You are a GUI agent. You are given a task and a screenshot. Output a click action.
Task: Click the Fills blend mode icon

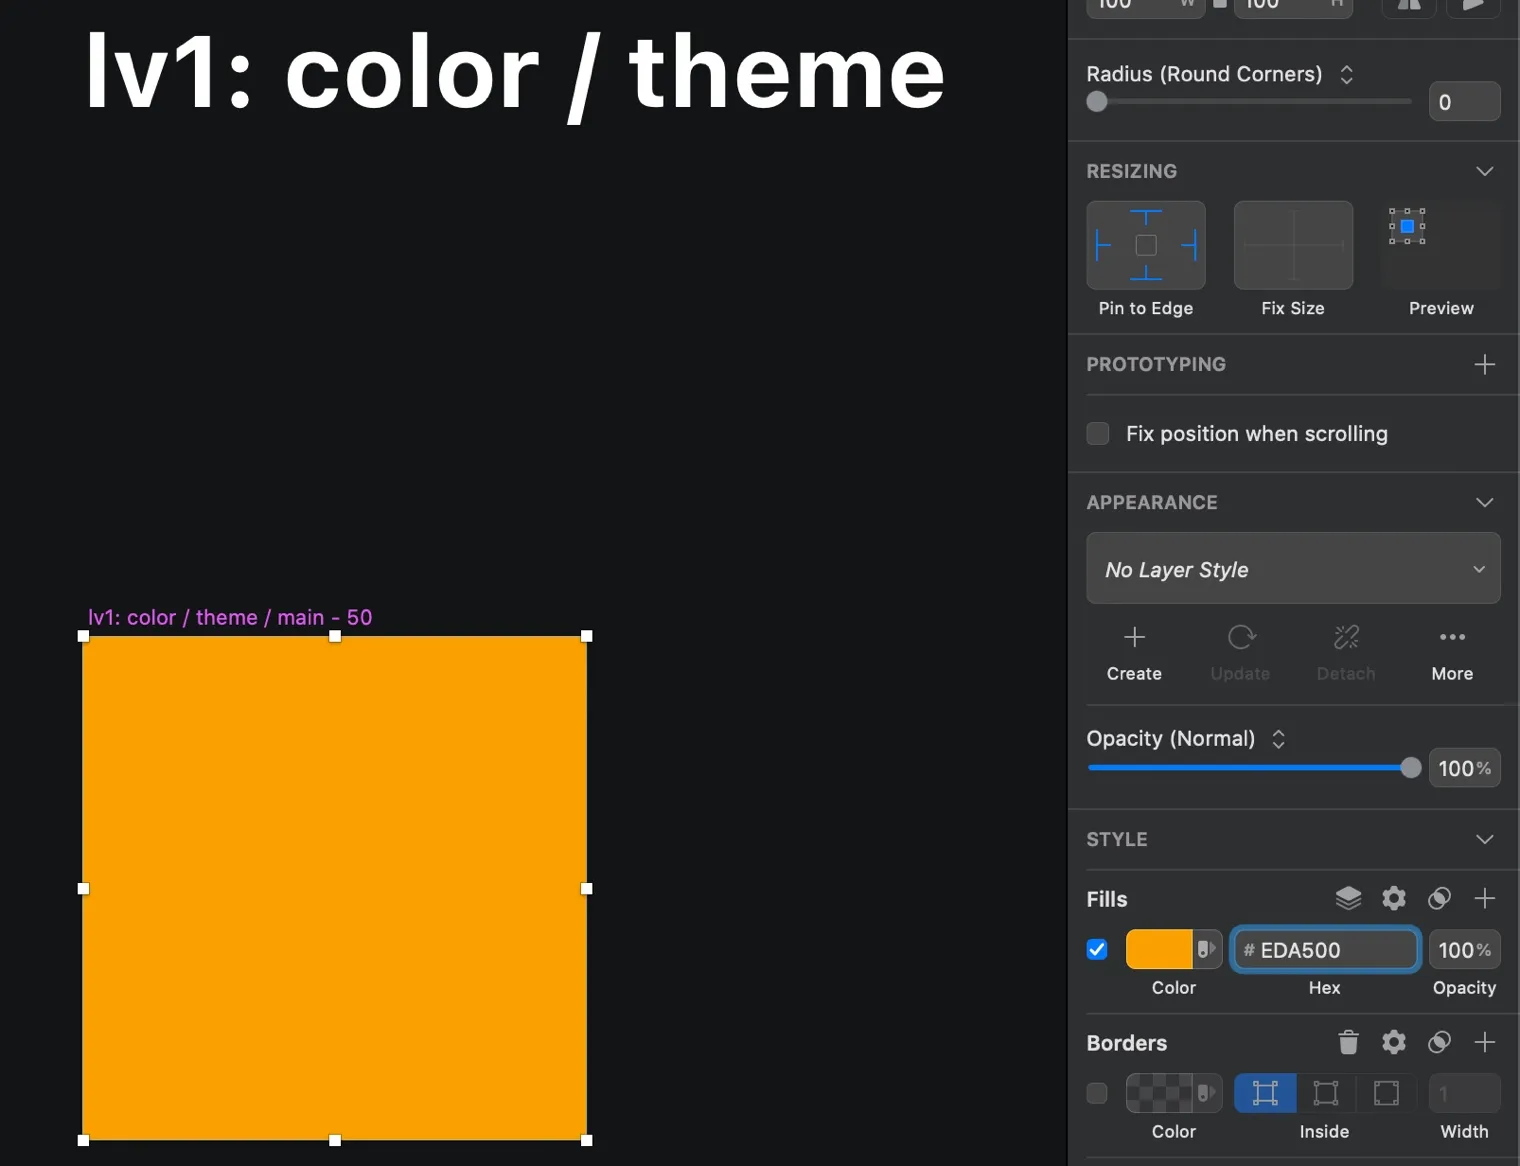[1439, 898]
